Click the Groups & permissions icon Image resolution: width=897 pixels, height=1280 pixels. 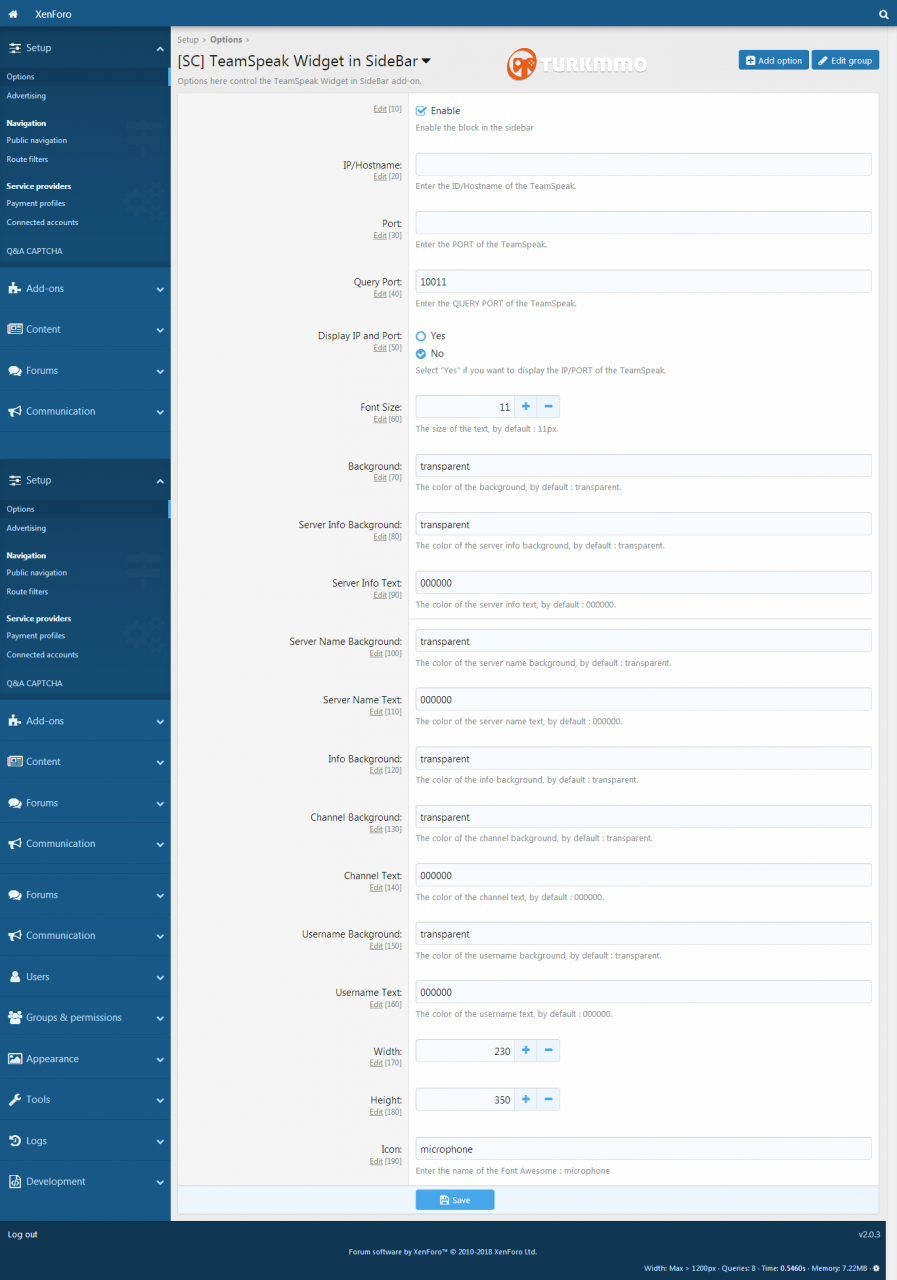(x=15, y=1018)
